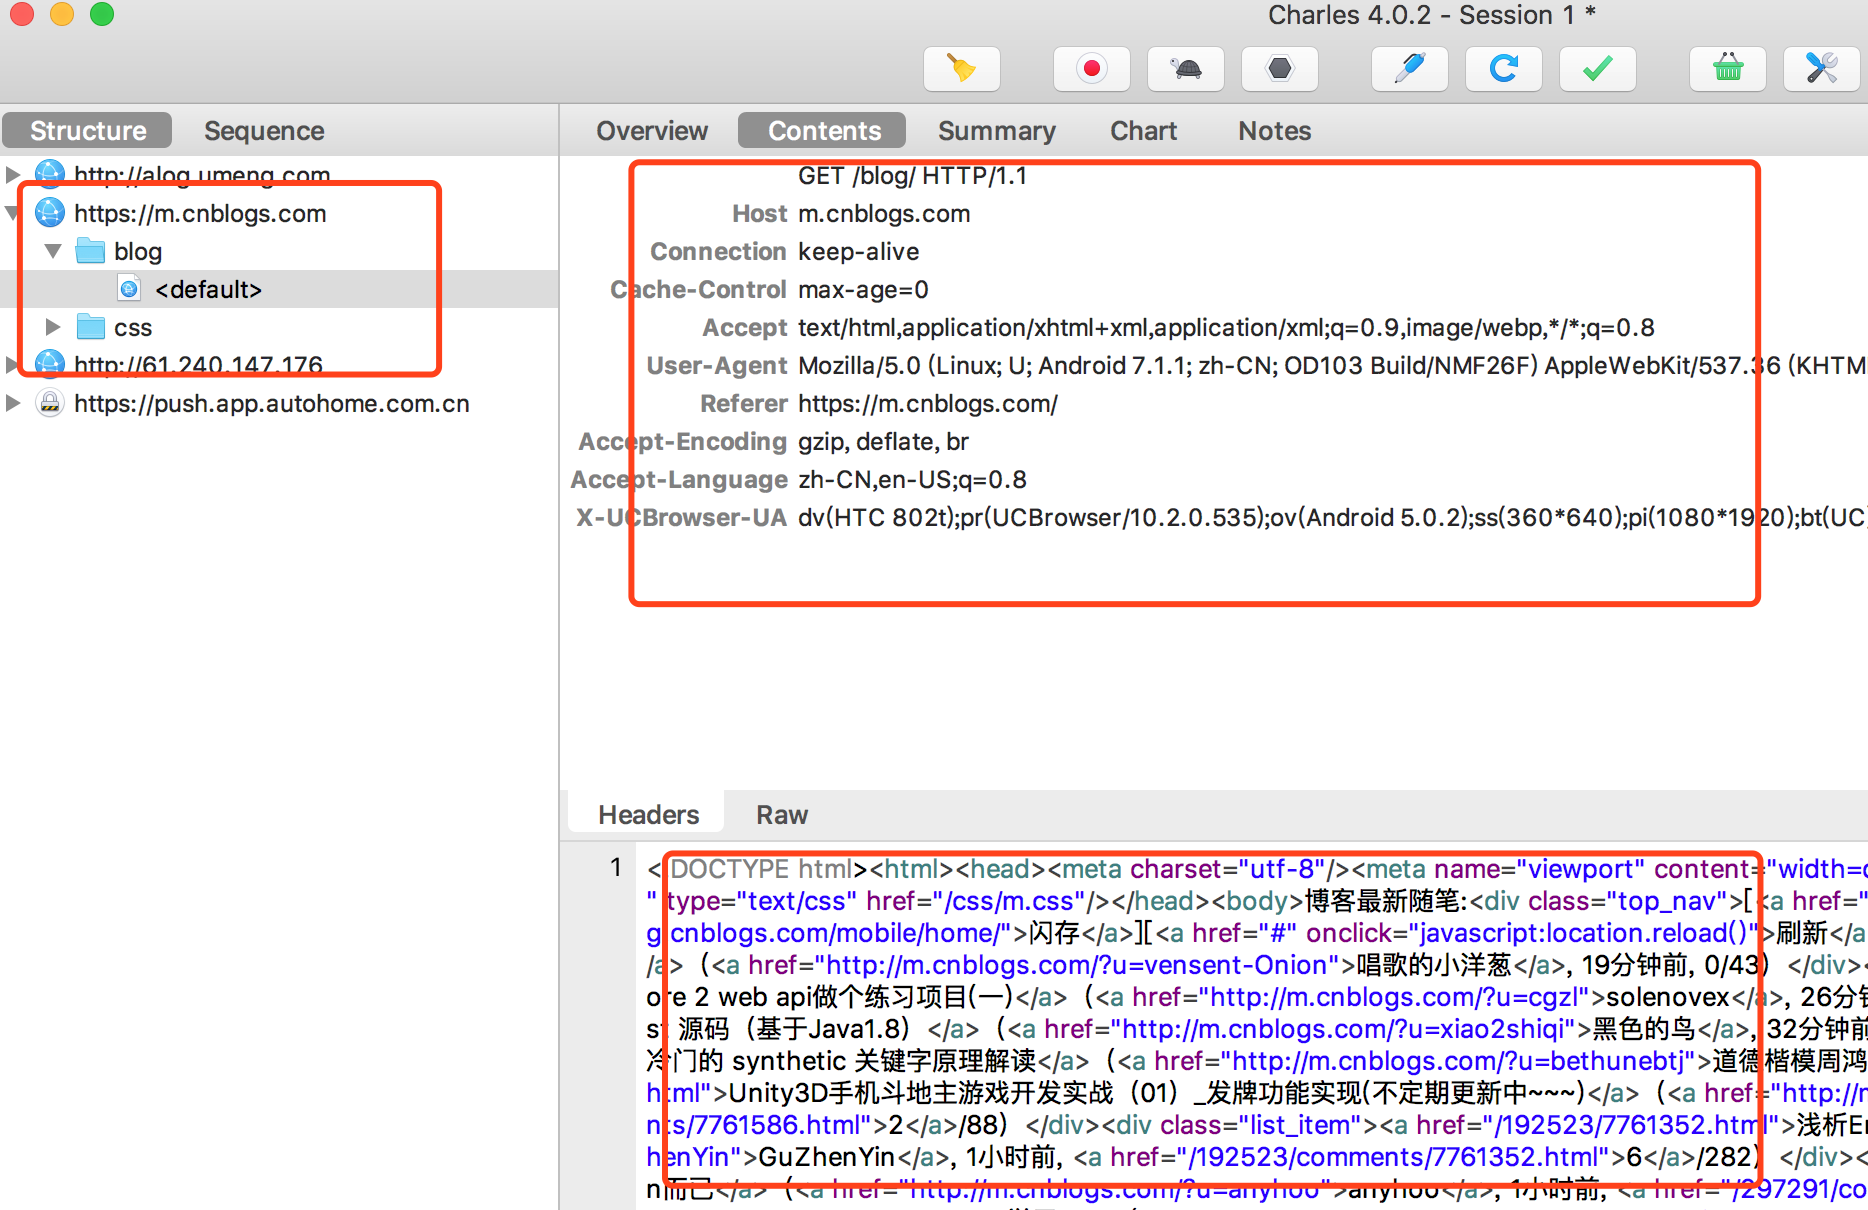This screenshot has height=1210, width=1868.
Task: Click the Connection value keep-alive
Action: pos(858,251)
